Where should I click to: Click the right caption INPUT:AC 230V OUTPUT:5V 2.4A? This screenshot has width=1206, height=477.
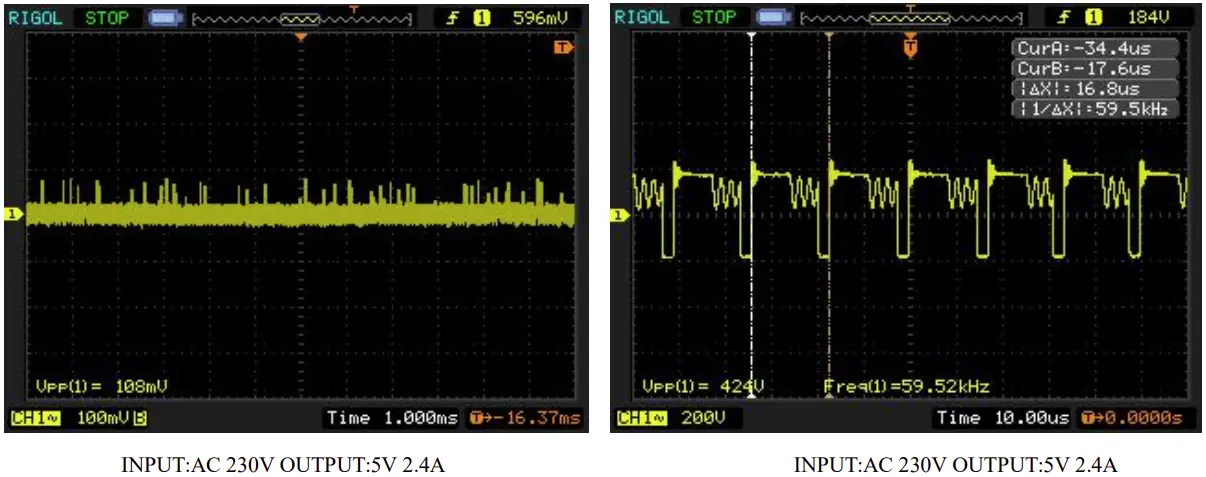tap(956, 465)
